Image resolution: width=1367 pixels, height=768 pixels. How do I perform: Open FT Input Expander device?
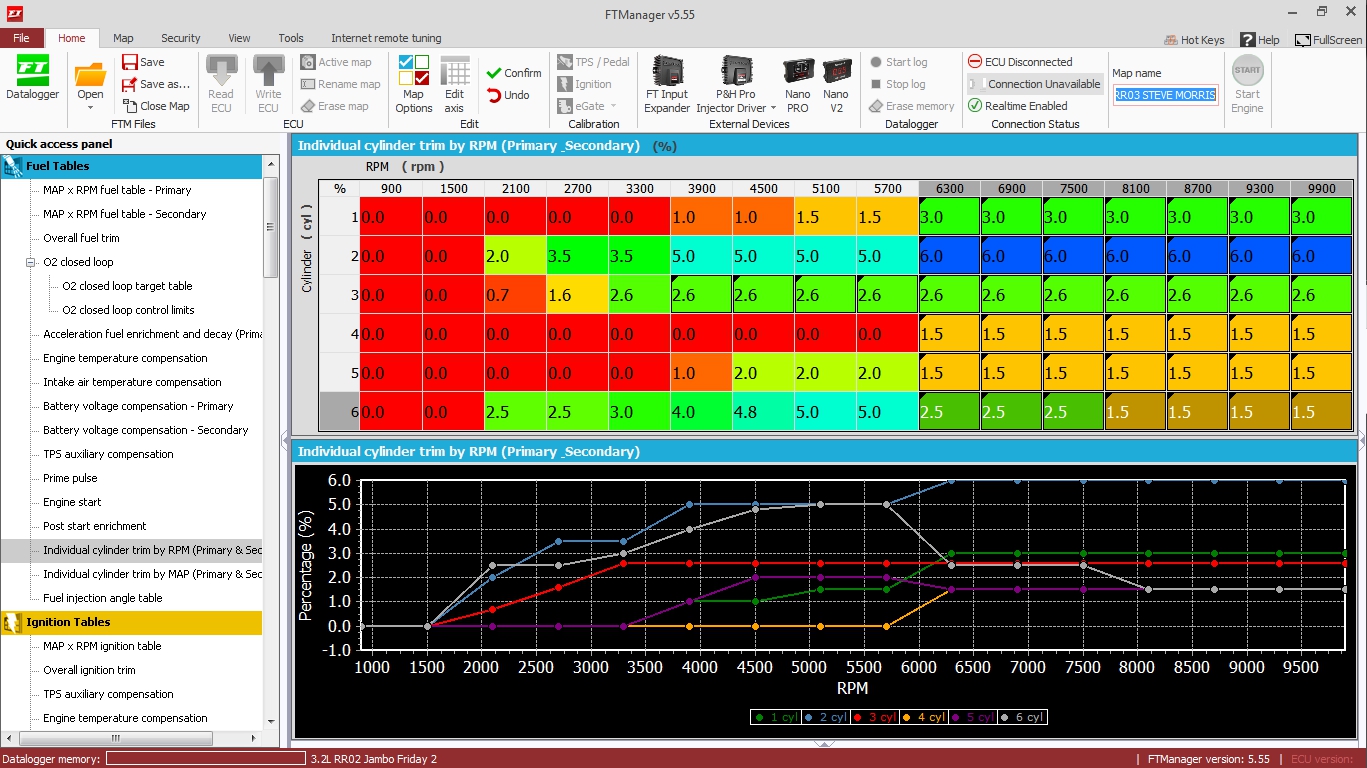667,84
